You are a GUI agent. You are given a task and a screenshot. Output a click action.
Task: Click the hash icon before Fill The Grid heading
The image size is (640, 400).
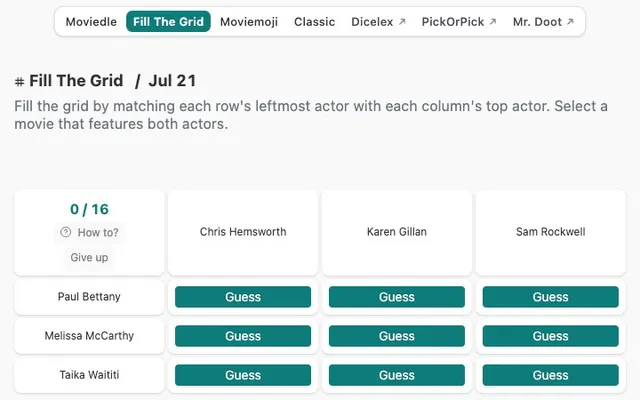tap(19, 82)
